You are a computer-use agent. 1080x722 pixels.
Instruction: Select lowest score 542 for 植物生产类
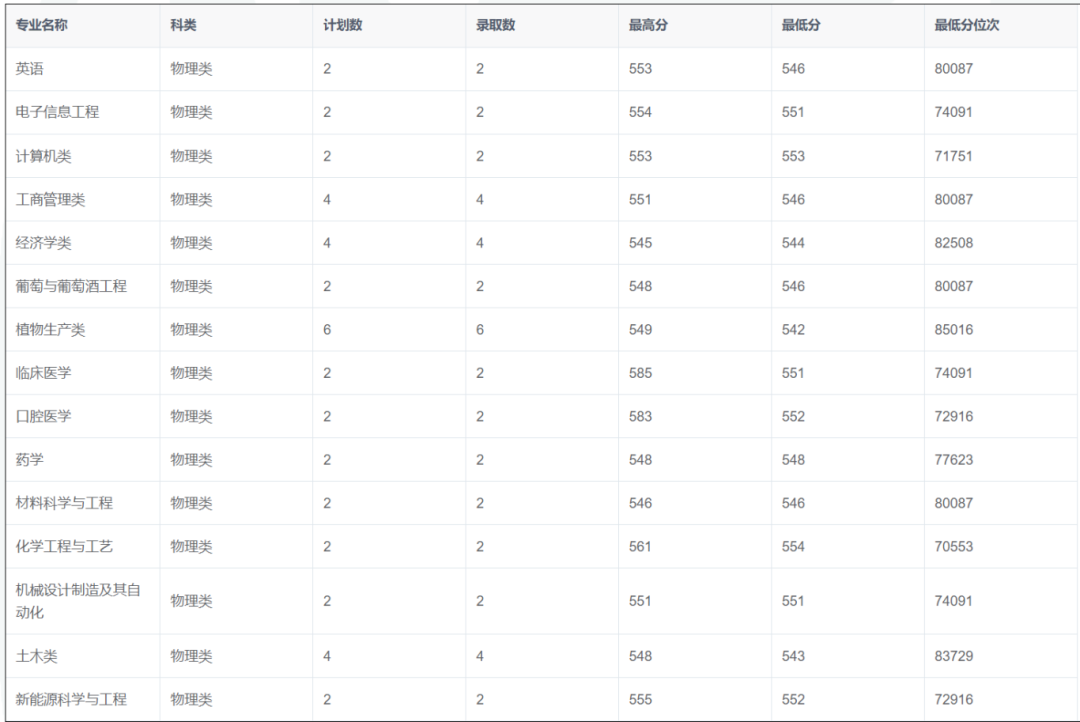pyautogui.click(x=793, y=329)
